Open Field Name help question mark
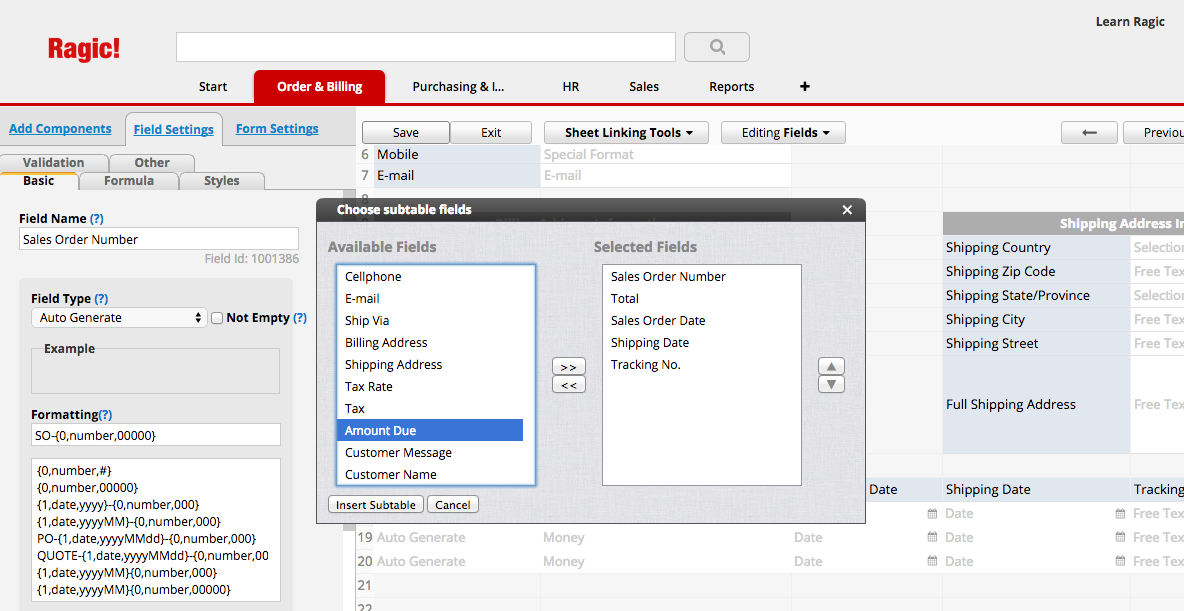 coord(97,219)
